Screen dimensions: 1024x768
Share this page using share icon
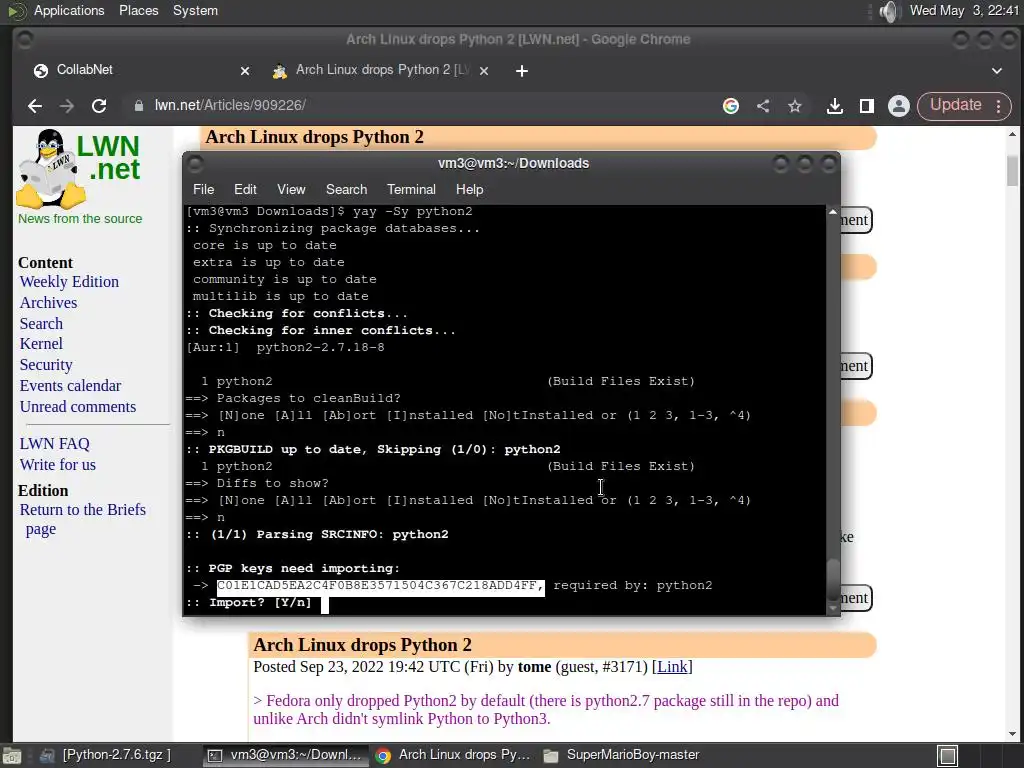(763, 106)
